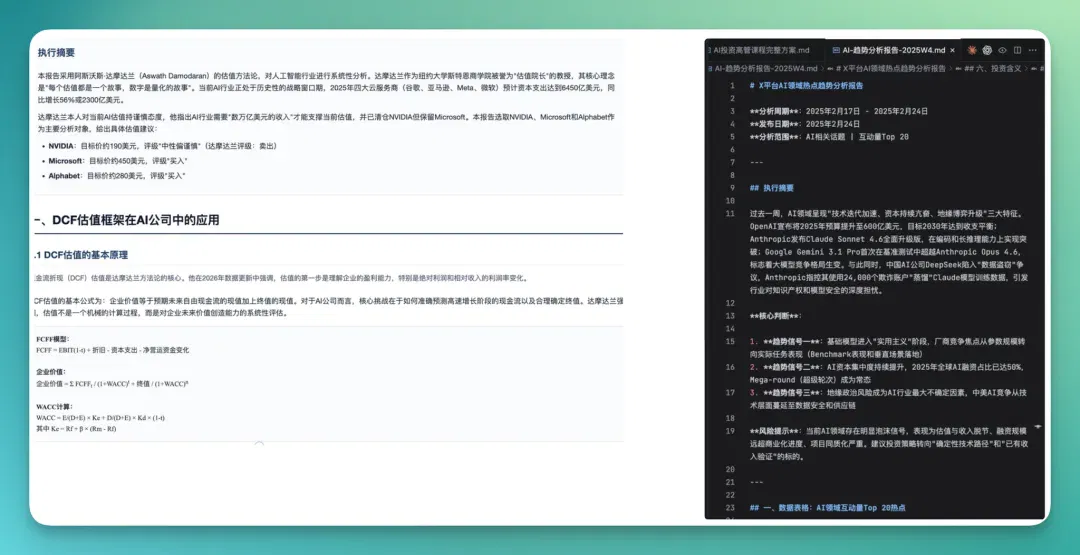
Task: Open breadcrumb file AI-趋势分析报告-2025W4.md
Action: (x=765, y=68)
